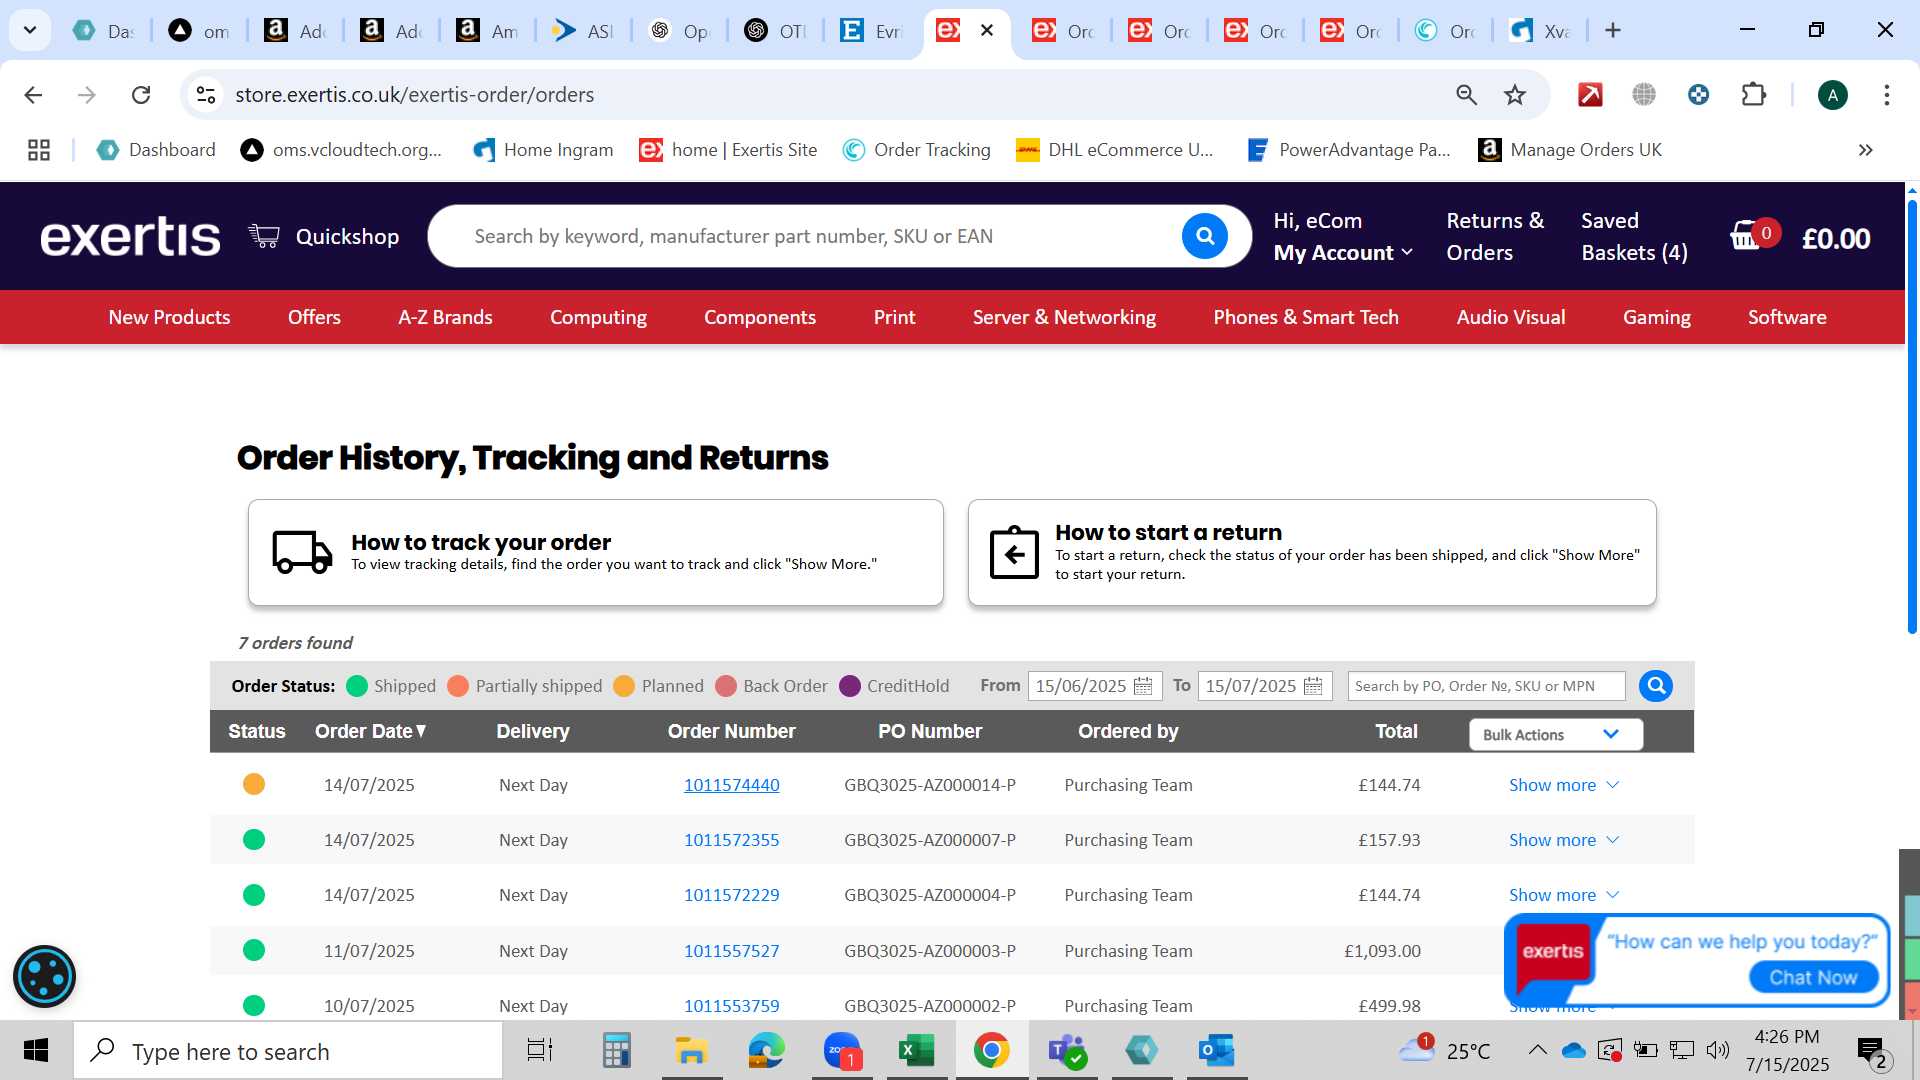This screenshot has width=1920, height=1080.
Task: Click the red arrow extension icon
Action: (1590, 95)
